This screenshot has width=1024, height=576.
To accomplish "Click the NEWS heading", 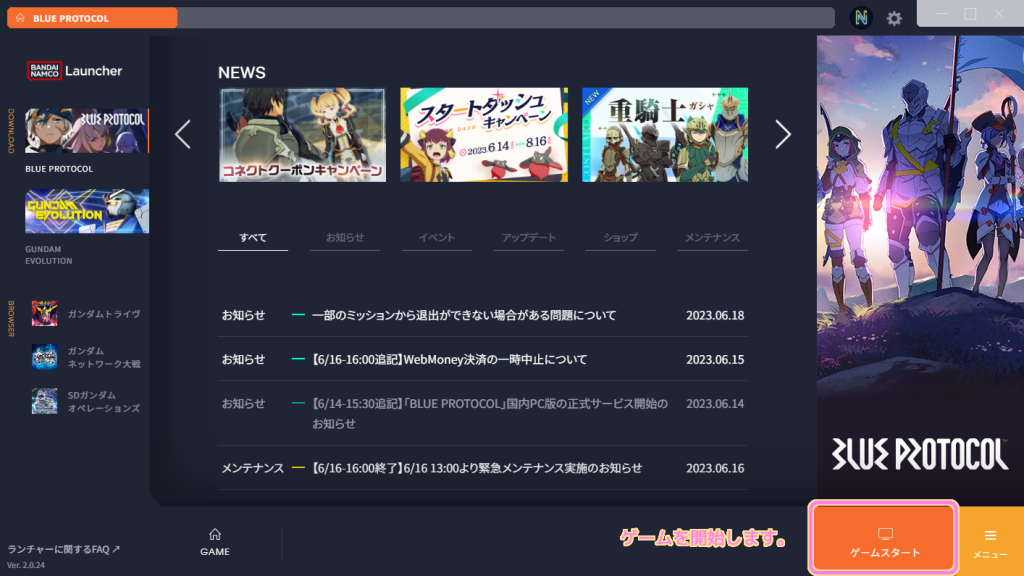I will [x=242, y=72].
